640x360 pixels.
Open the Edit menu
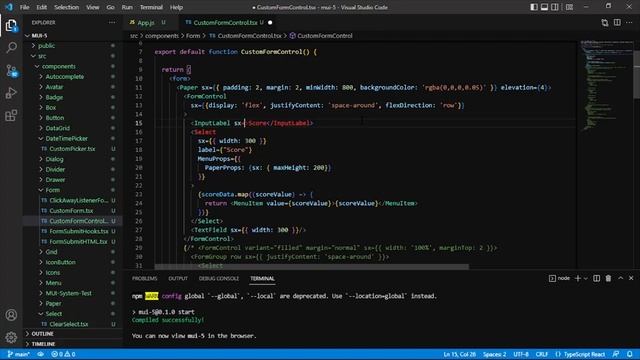(x=41, y=7)
